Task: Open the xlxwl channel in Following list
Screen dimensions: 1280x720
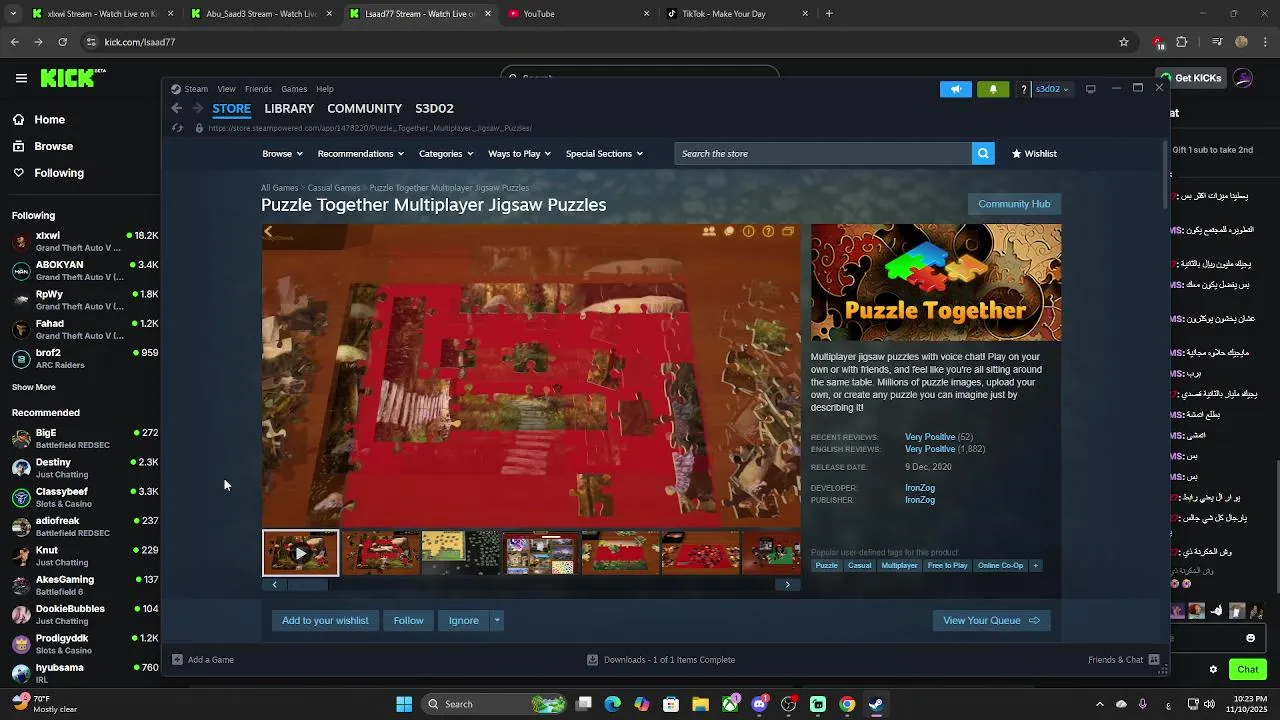Action: click(x=85, y=241)
